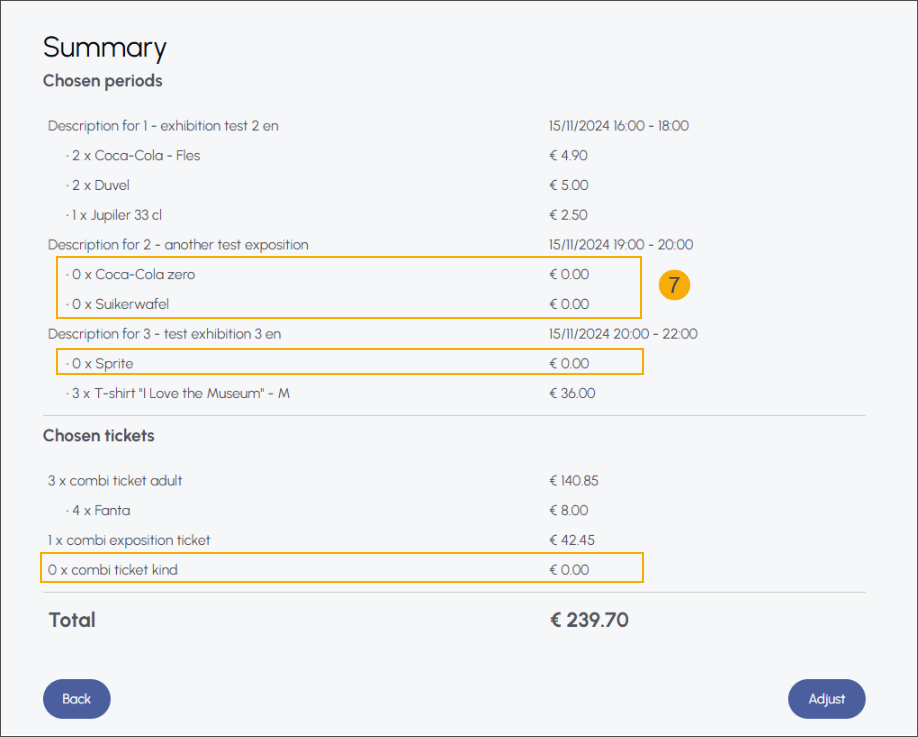Select the T-shirt "I Love the Museum" item
Viewport: 918px width, 737px height.
tap(178, 393)
